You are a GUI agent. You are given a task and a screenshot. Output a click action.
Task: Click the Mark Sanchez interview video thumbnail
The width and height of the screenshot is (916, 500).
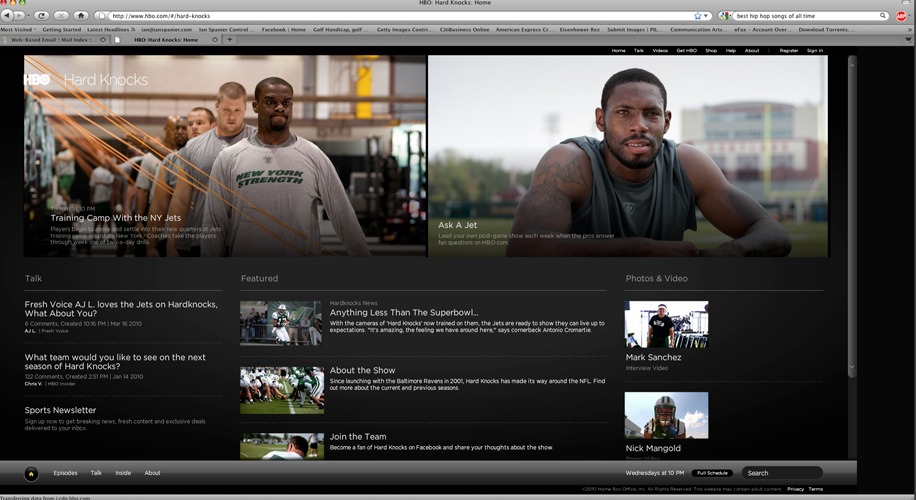[x=666, y=324]
